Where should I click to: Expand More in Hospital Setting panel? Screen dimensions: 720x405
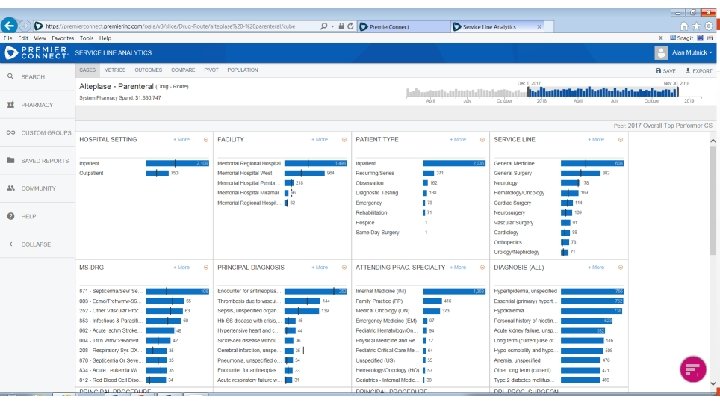[182, 139]
